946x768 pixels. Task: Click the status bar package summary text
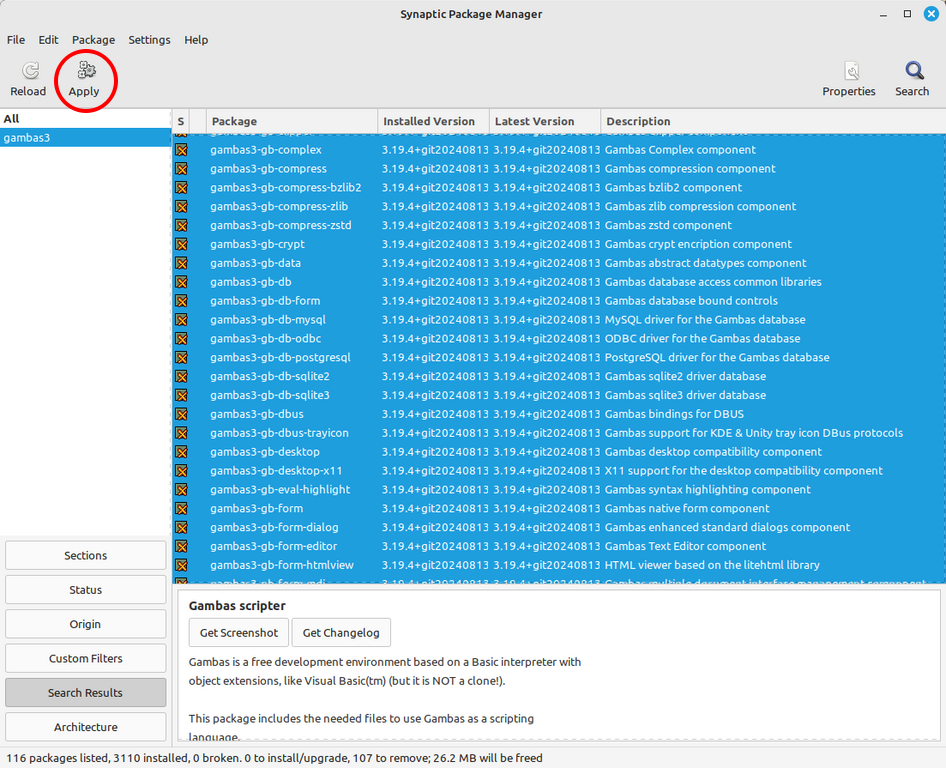coord(275,758)
